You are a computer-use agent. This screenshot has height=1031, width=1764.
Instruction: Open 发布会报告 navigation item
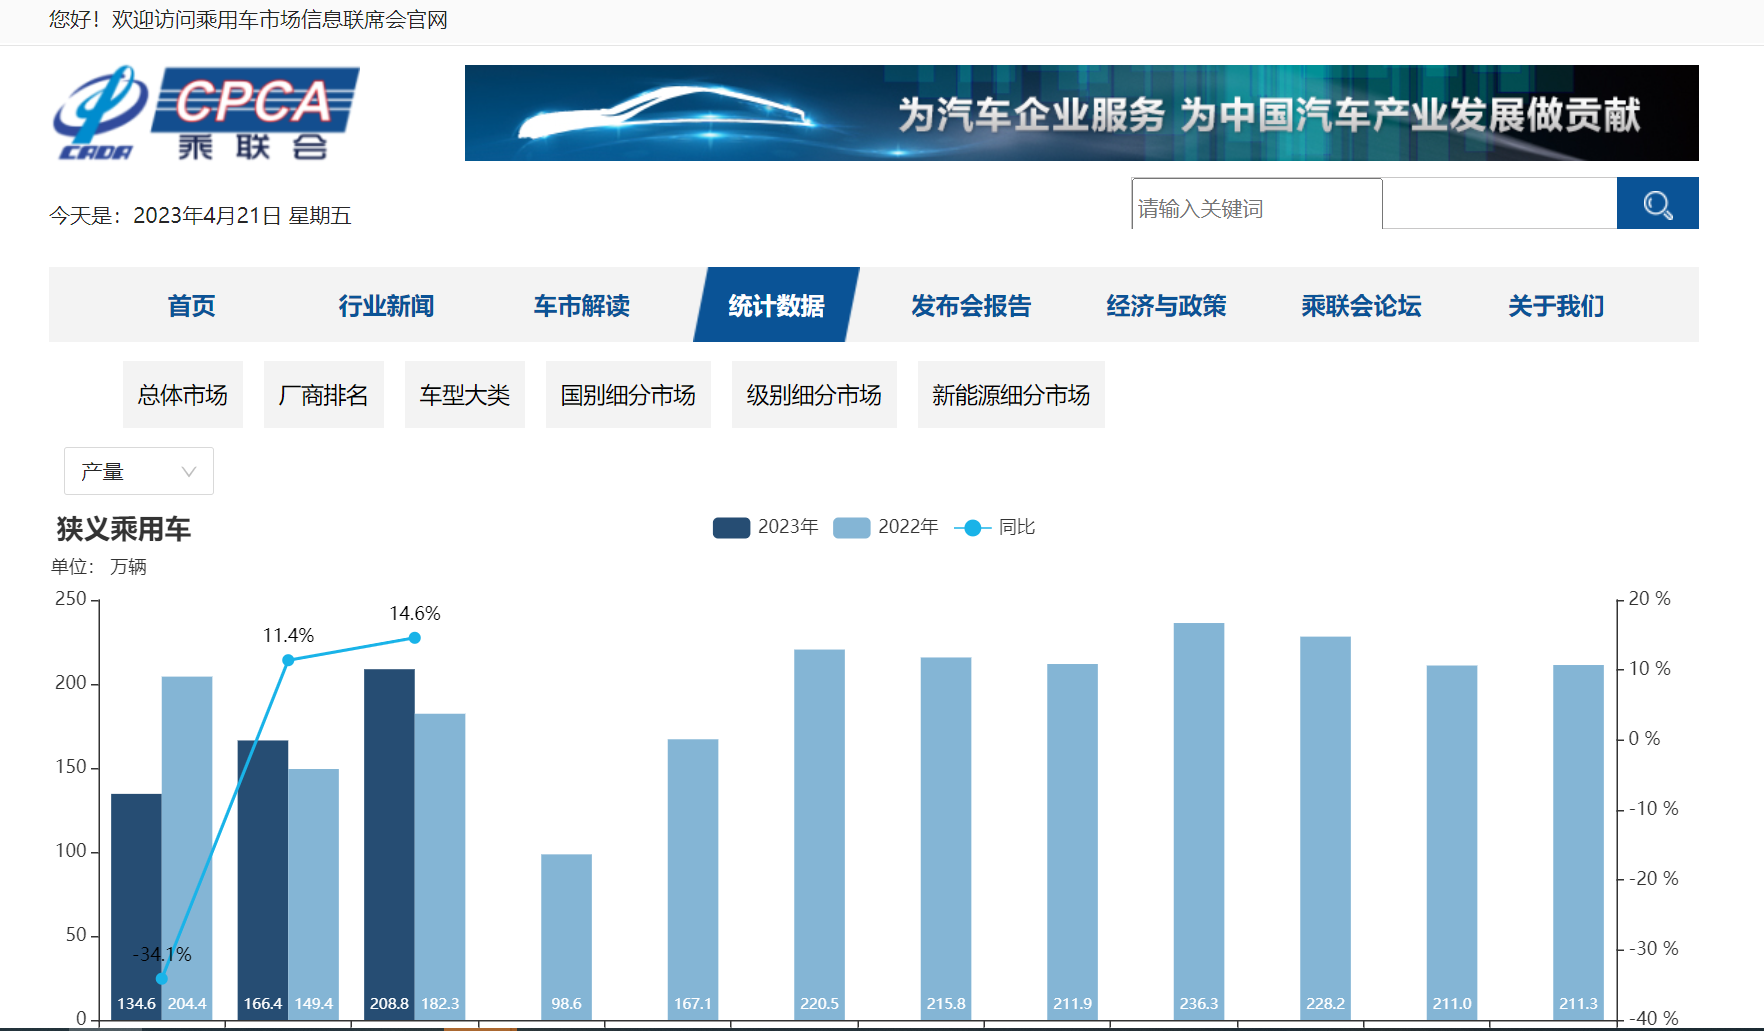pyautogui.click(x=971, y=306)
